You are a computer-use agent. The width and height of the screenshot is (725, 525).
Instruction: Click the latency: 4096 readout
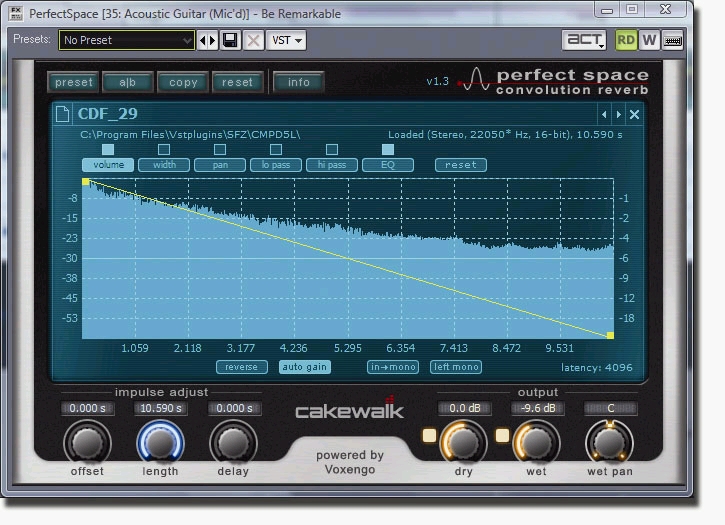[596, 368]
